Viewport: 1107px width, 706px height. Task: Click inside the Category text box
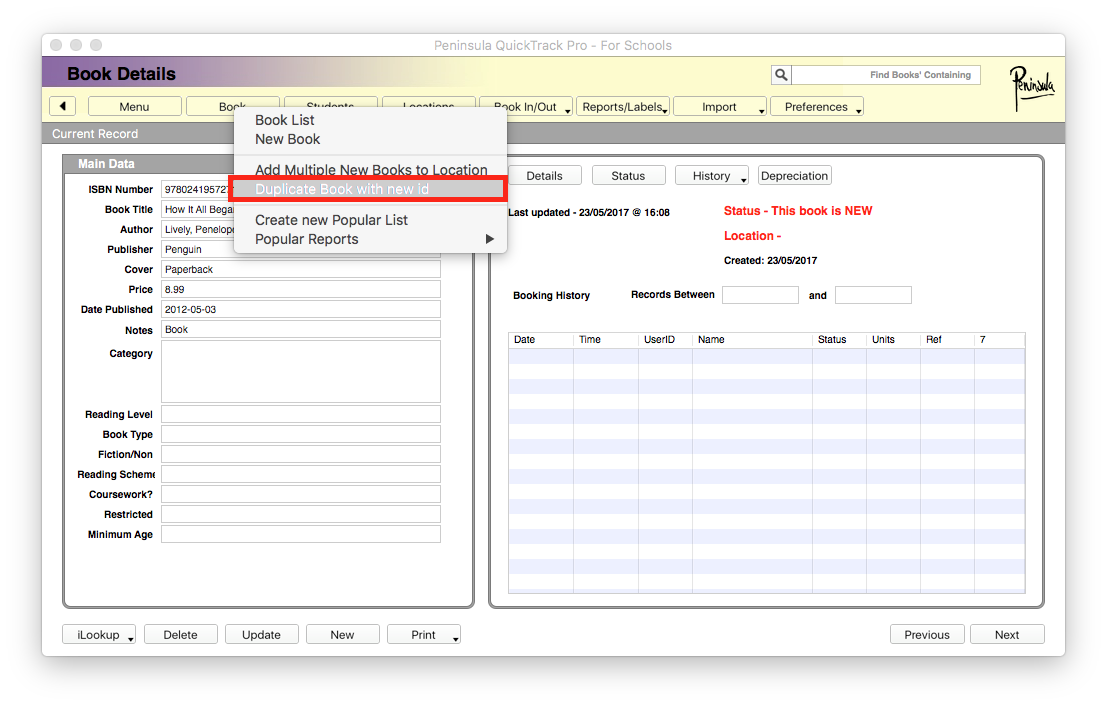[x=301, y=371]
